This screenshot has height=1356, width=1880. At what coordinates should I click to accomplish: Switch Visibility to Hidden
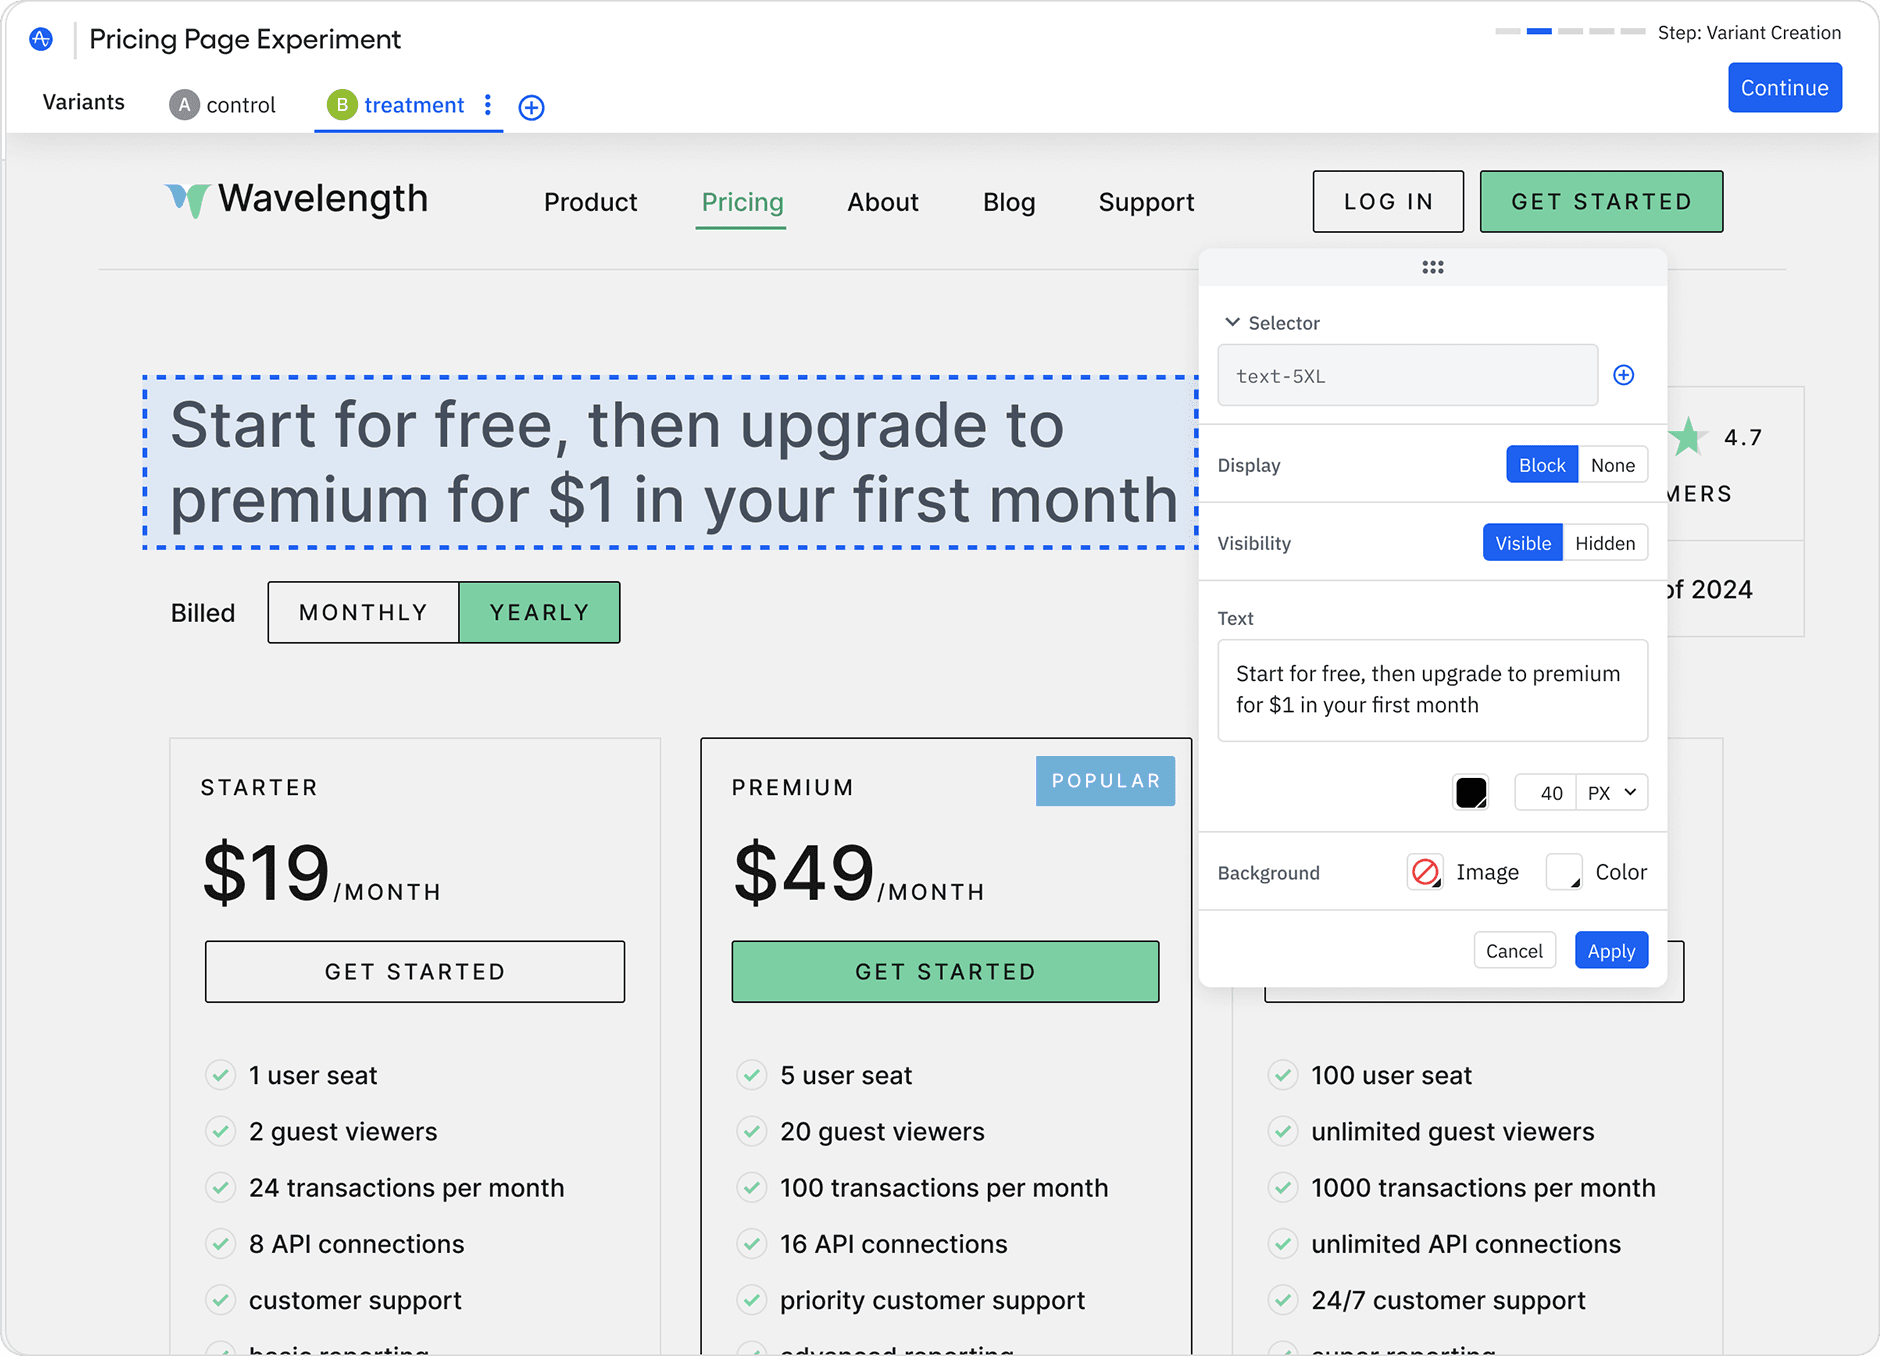(x=1605, y=543)
